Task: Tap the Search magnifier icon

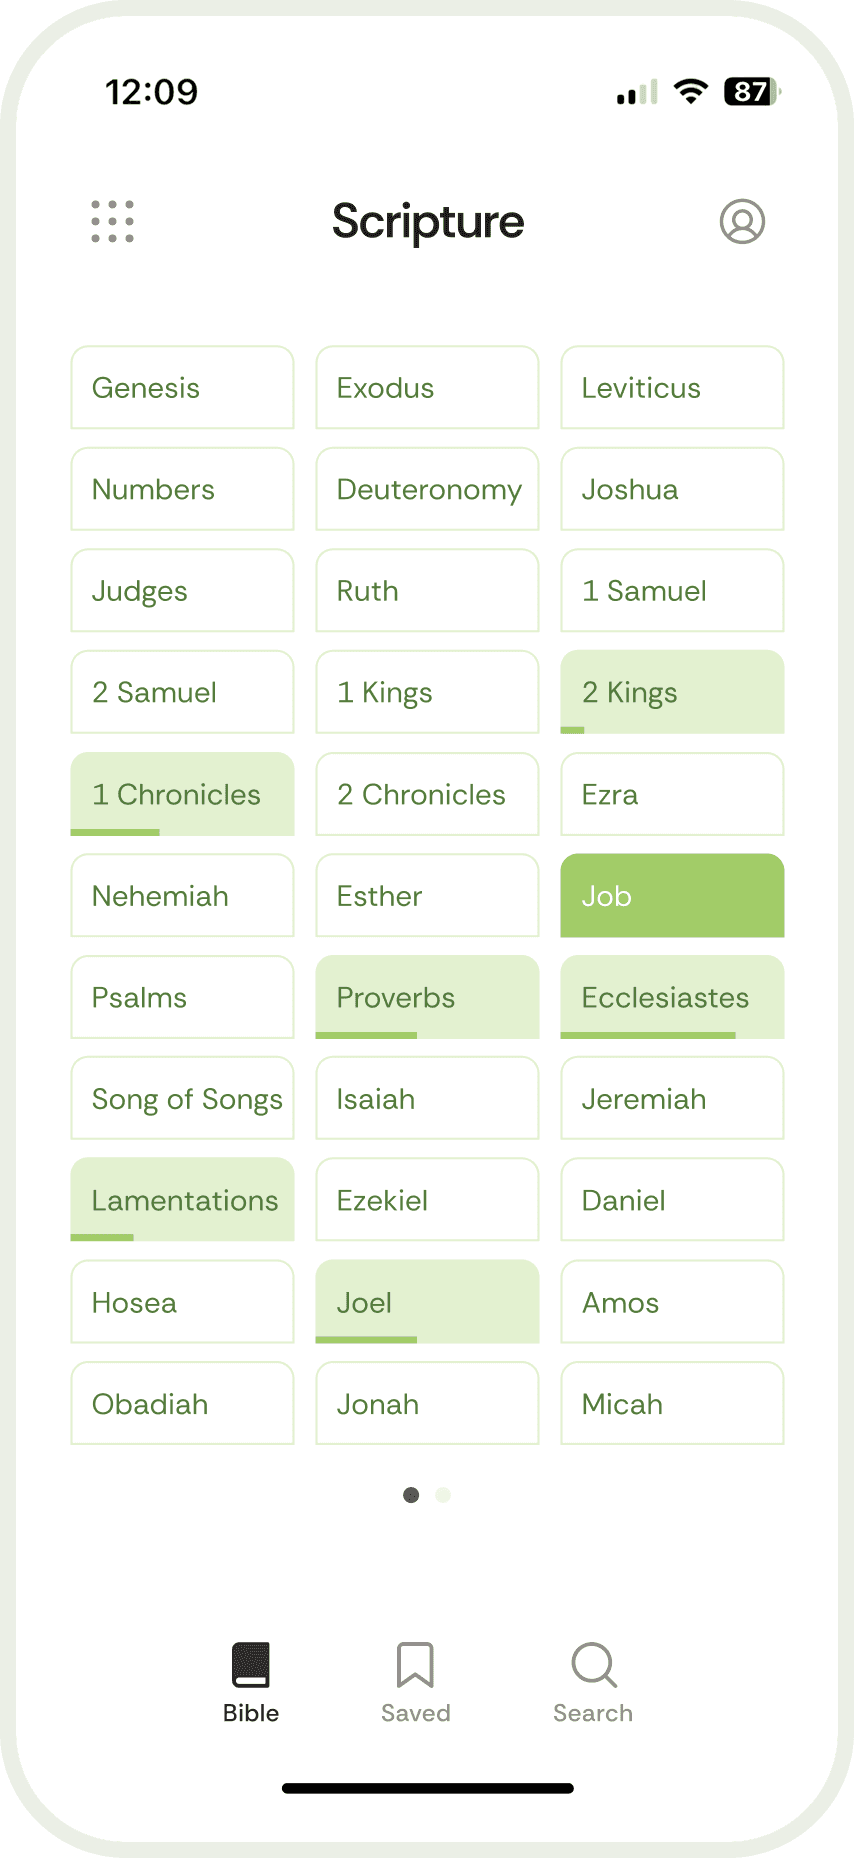Action: [x=594, y=1665]
